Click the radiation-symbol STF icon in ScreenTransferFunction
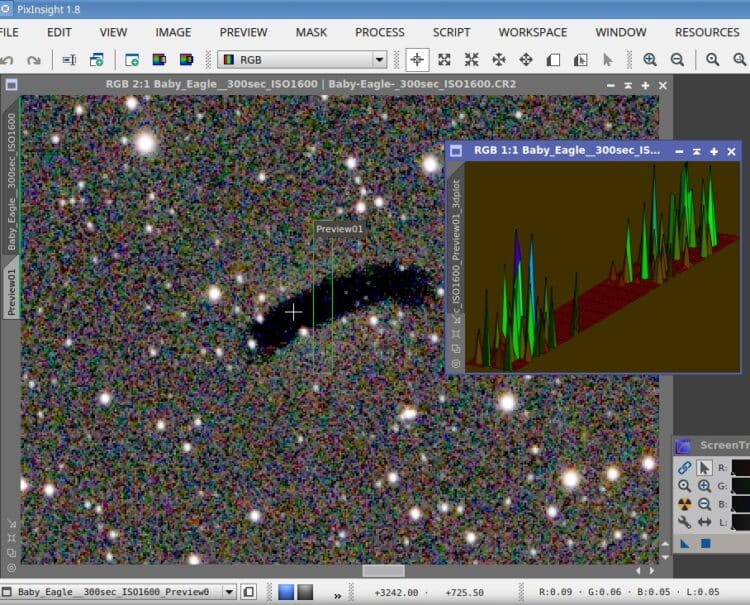 [x=684, y=504]
